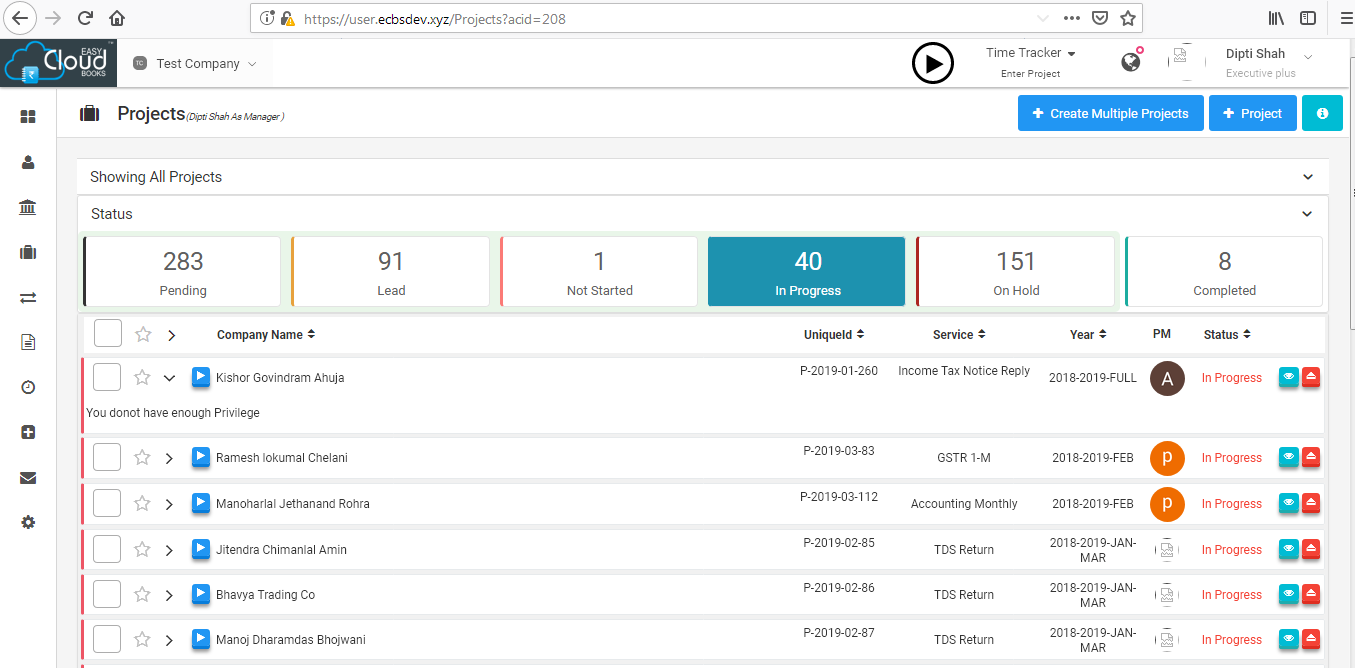The image size is (1355, 668).
Task: Open the globe notifications icon in header
Action: [x=1130, y=61]
